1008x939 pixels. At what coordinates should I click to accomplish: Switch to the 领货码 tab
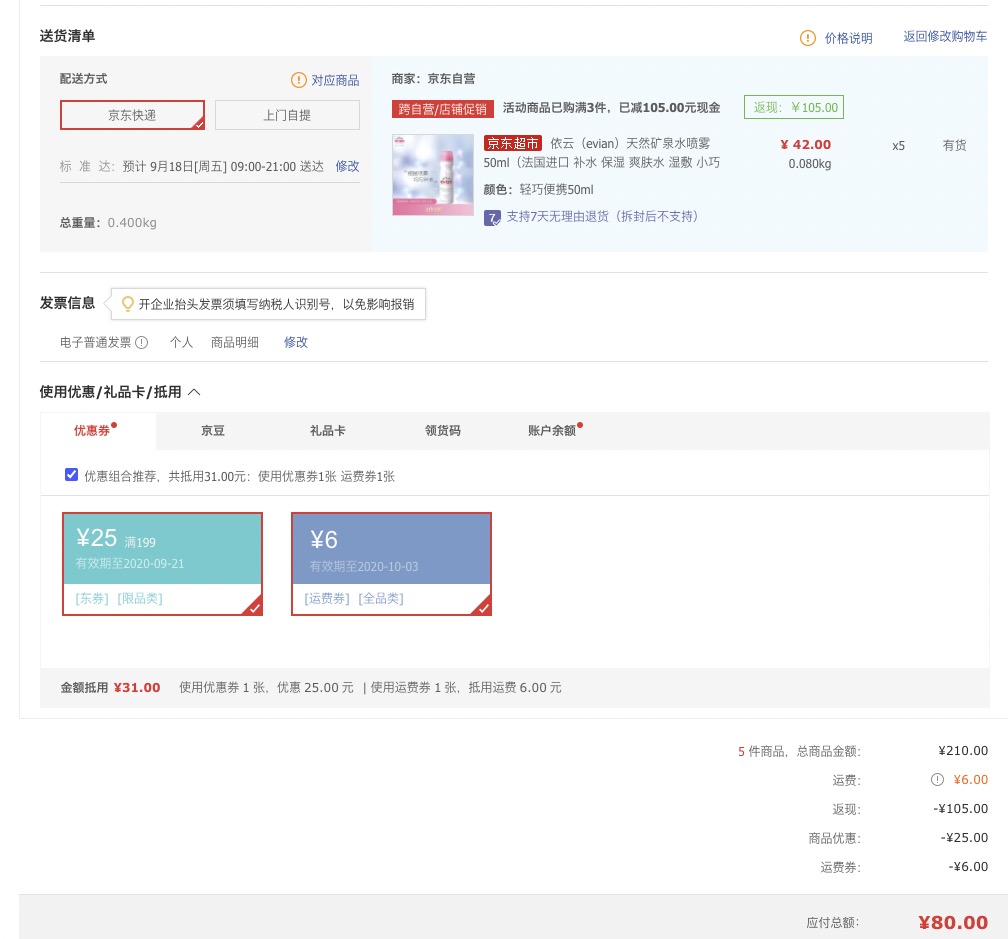(443, 431)
